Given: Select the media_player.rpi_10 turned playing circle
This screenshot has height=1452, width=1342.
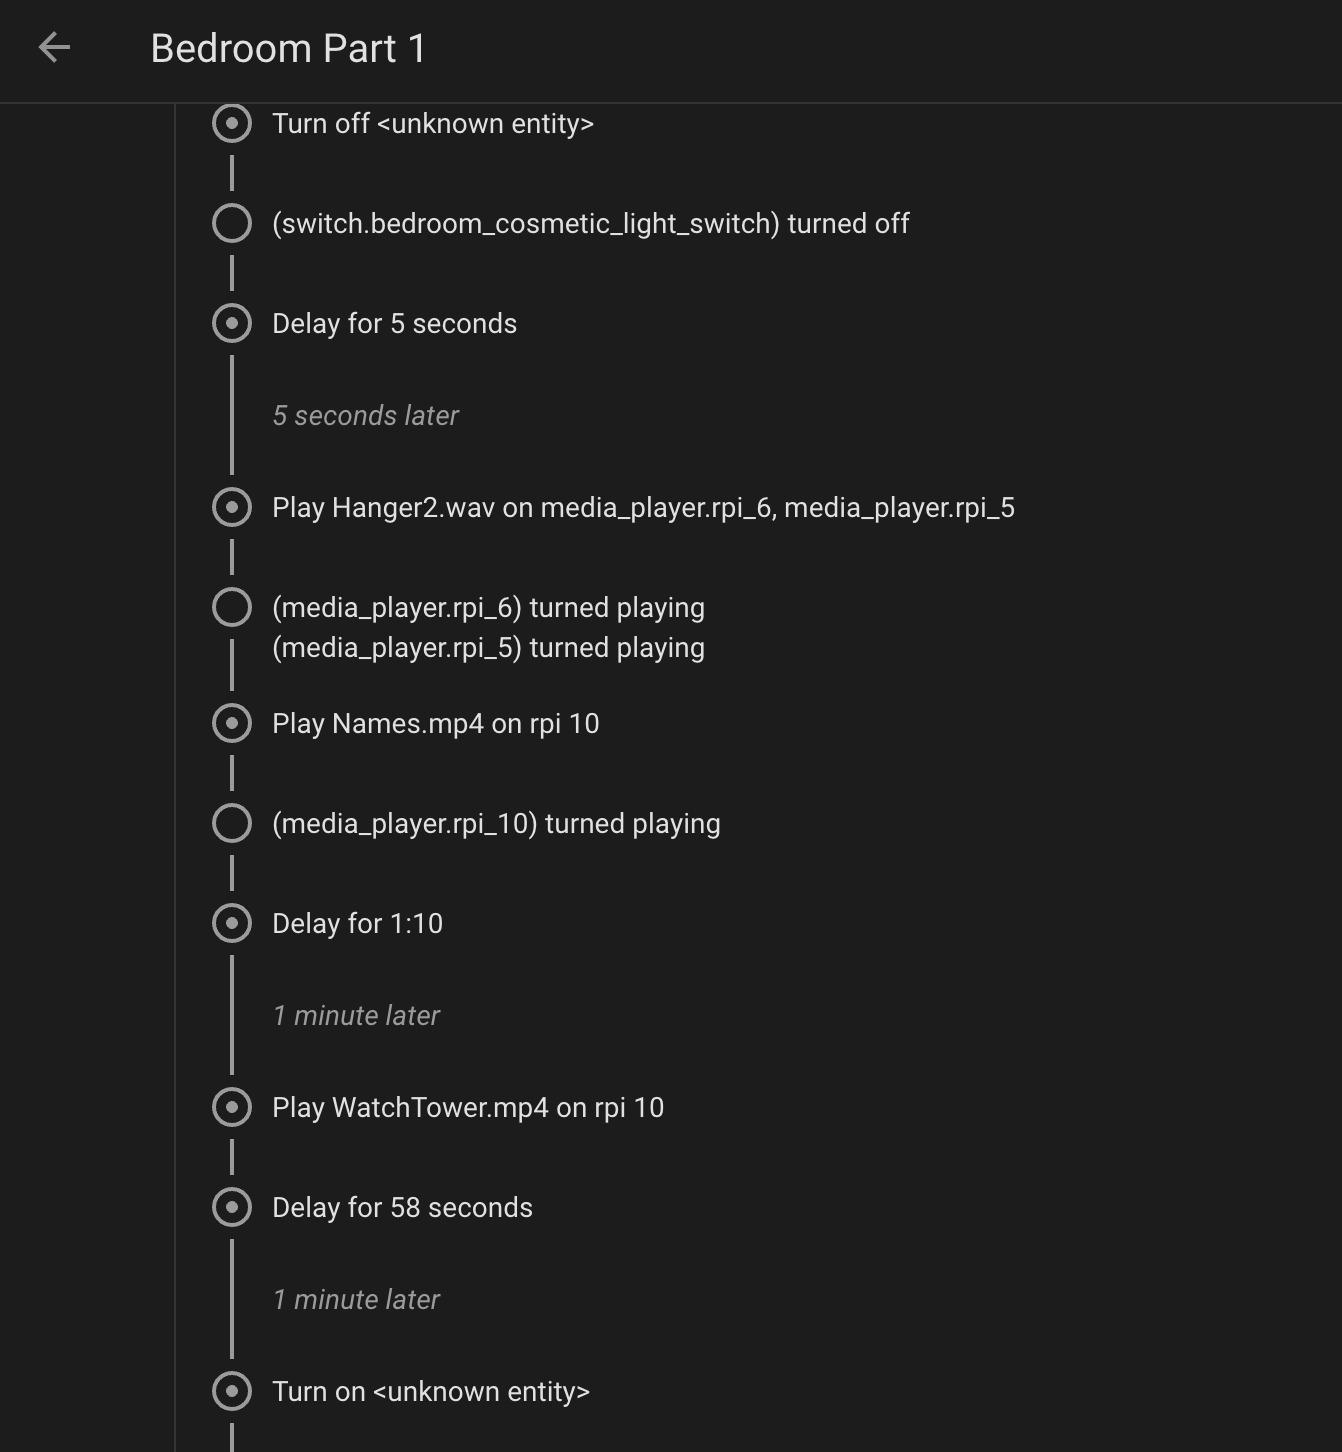Looking at the screenshot, I should click(x=232, y=823).
